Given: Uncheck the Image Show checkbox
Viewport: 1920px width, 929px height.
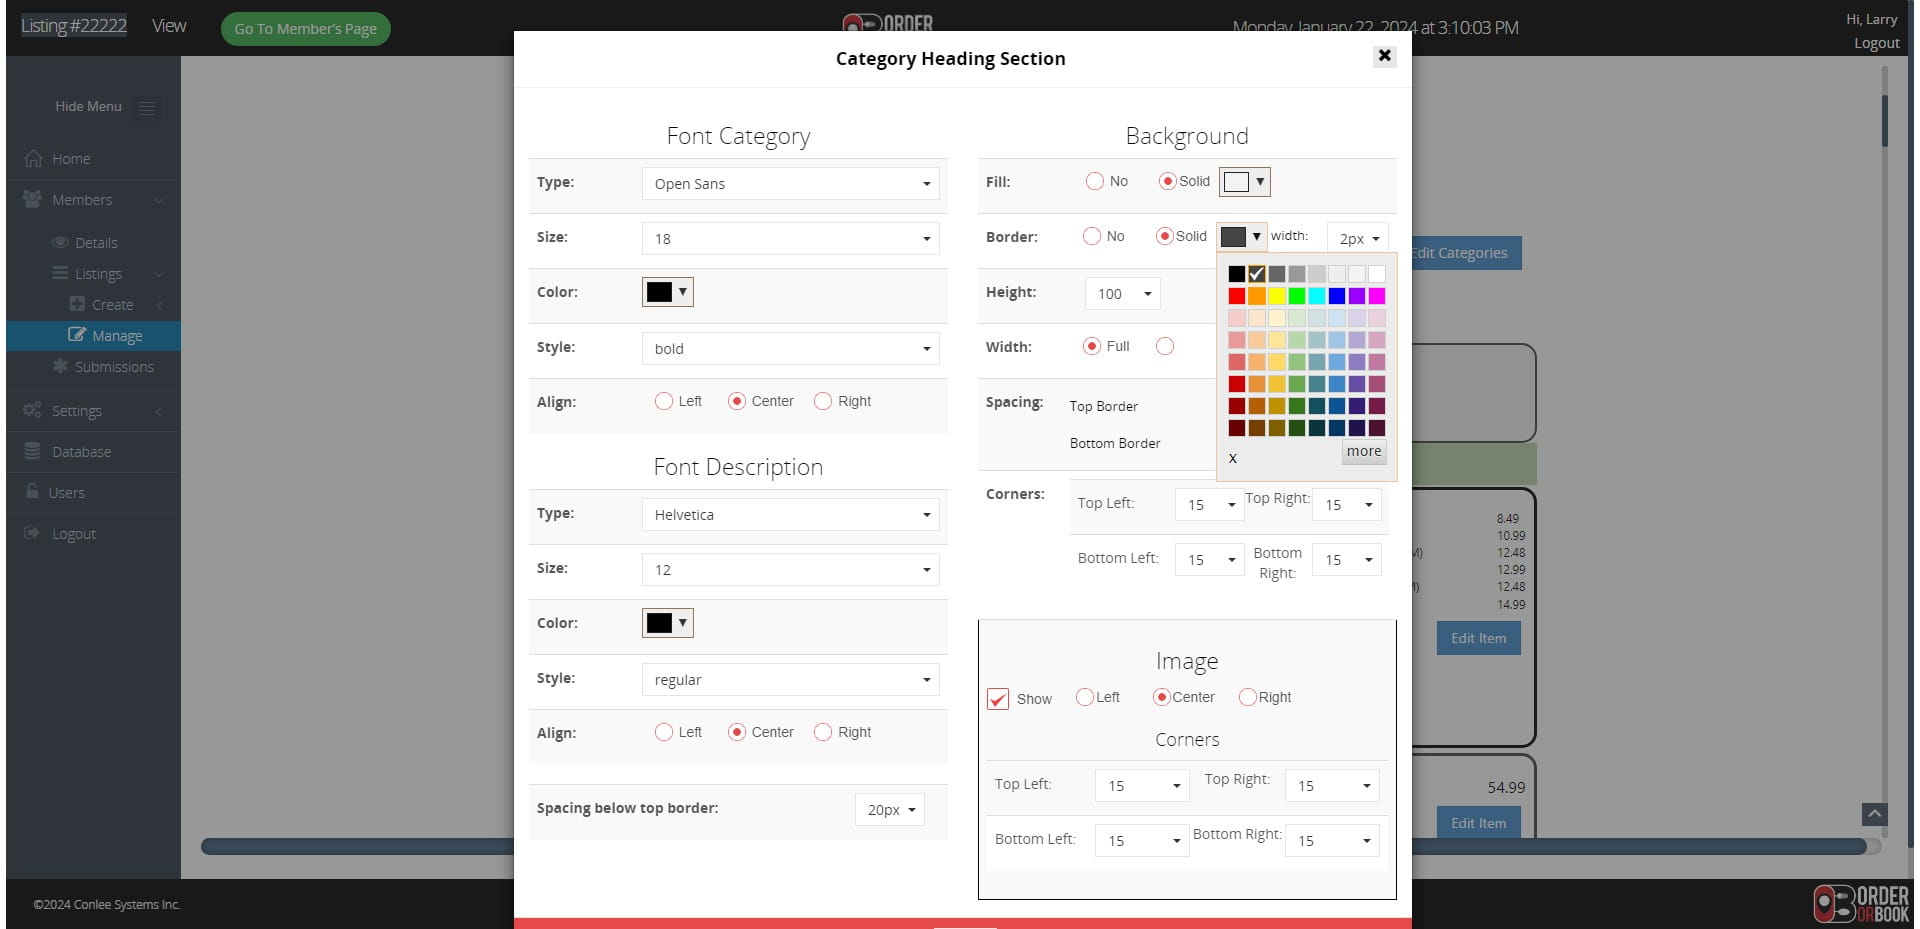Looking at the screenshot, I should point(997,699).
